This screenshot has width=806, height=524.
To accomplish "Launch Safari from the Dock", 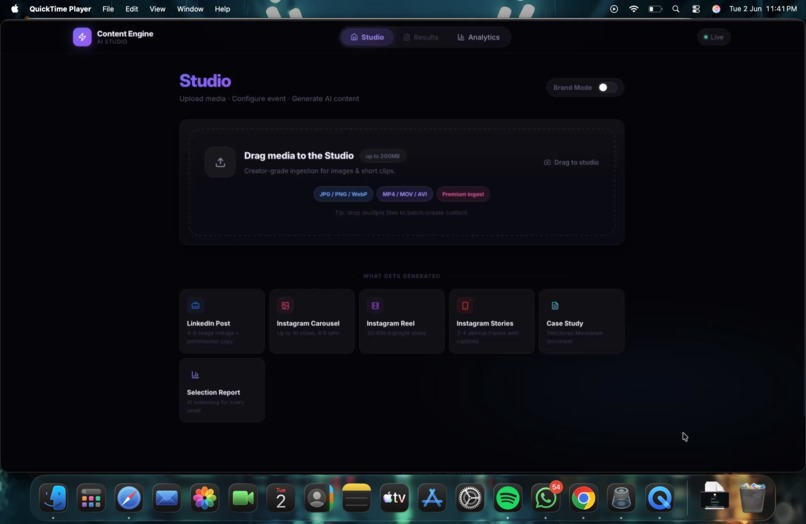I will tap(129, 498).
